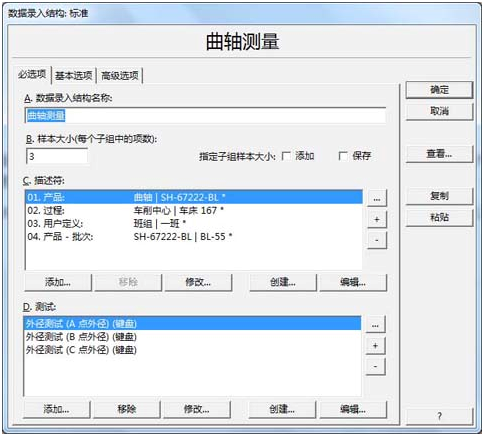Click the minus button beside the 测试 list
Screen dimensions: 484x436
[375, 366]
